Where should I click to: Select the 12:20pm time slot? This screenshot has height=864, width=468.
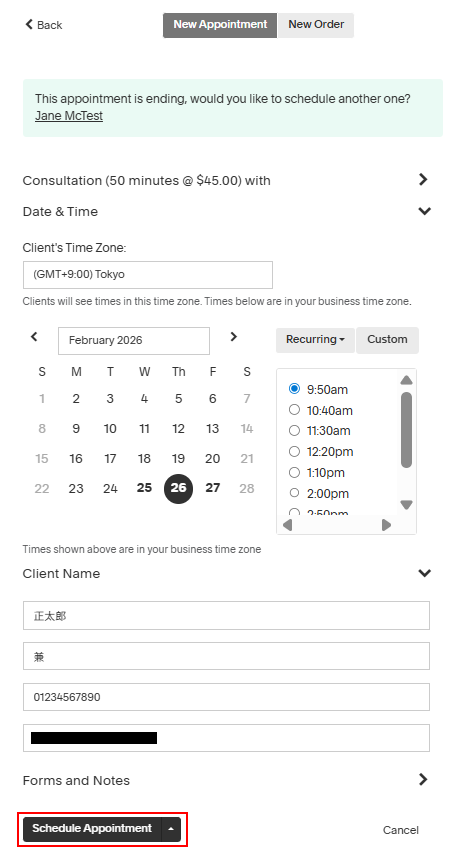294,451
